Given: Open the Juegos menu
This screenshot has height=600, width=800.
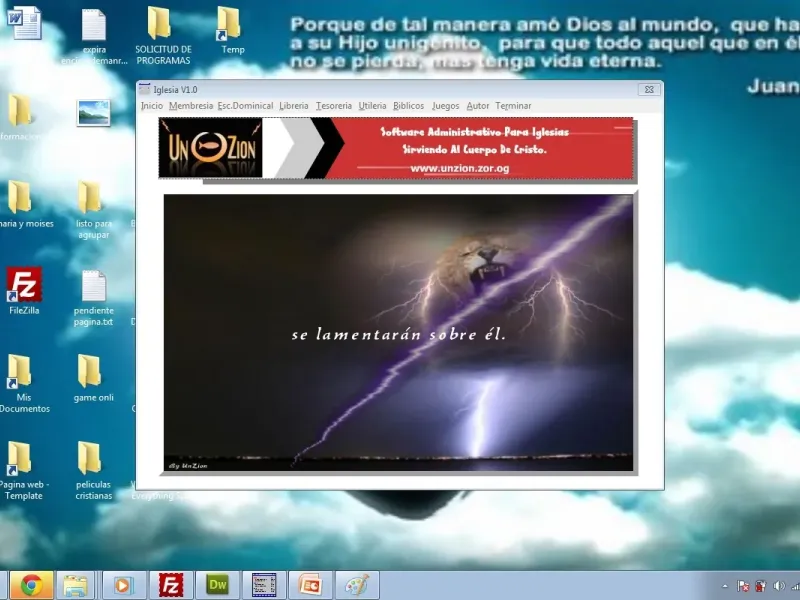Looking at the screenshot, I should pyautogui.click(x=445, y=106).
